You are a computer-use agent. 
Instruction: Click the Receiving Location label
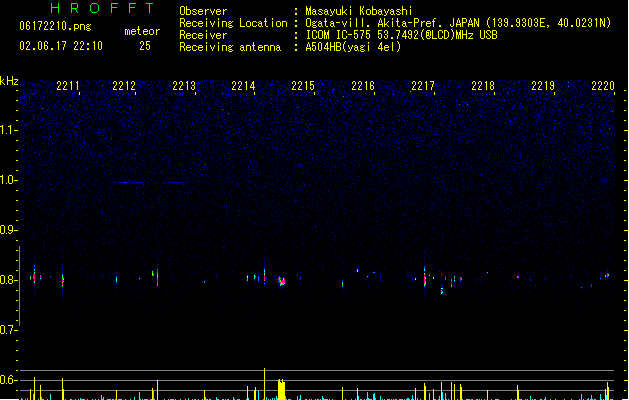click(233, 23)
